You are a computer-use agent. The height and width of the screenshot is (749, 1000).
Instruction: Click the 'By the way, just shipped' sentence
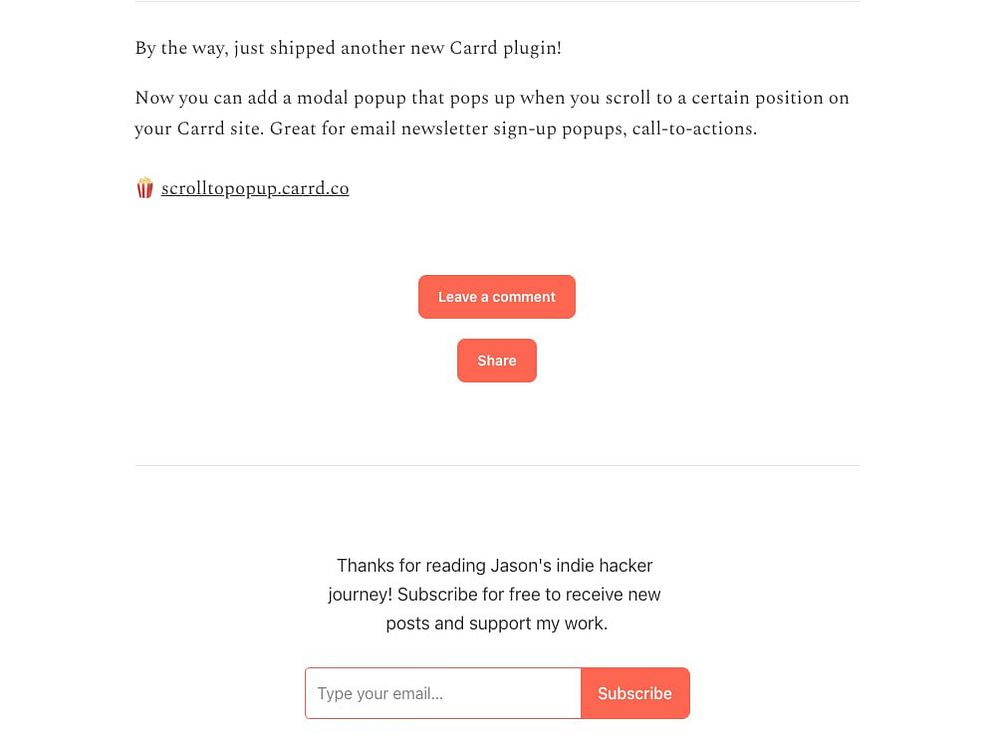click(x=348, y=48)
